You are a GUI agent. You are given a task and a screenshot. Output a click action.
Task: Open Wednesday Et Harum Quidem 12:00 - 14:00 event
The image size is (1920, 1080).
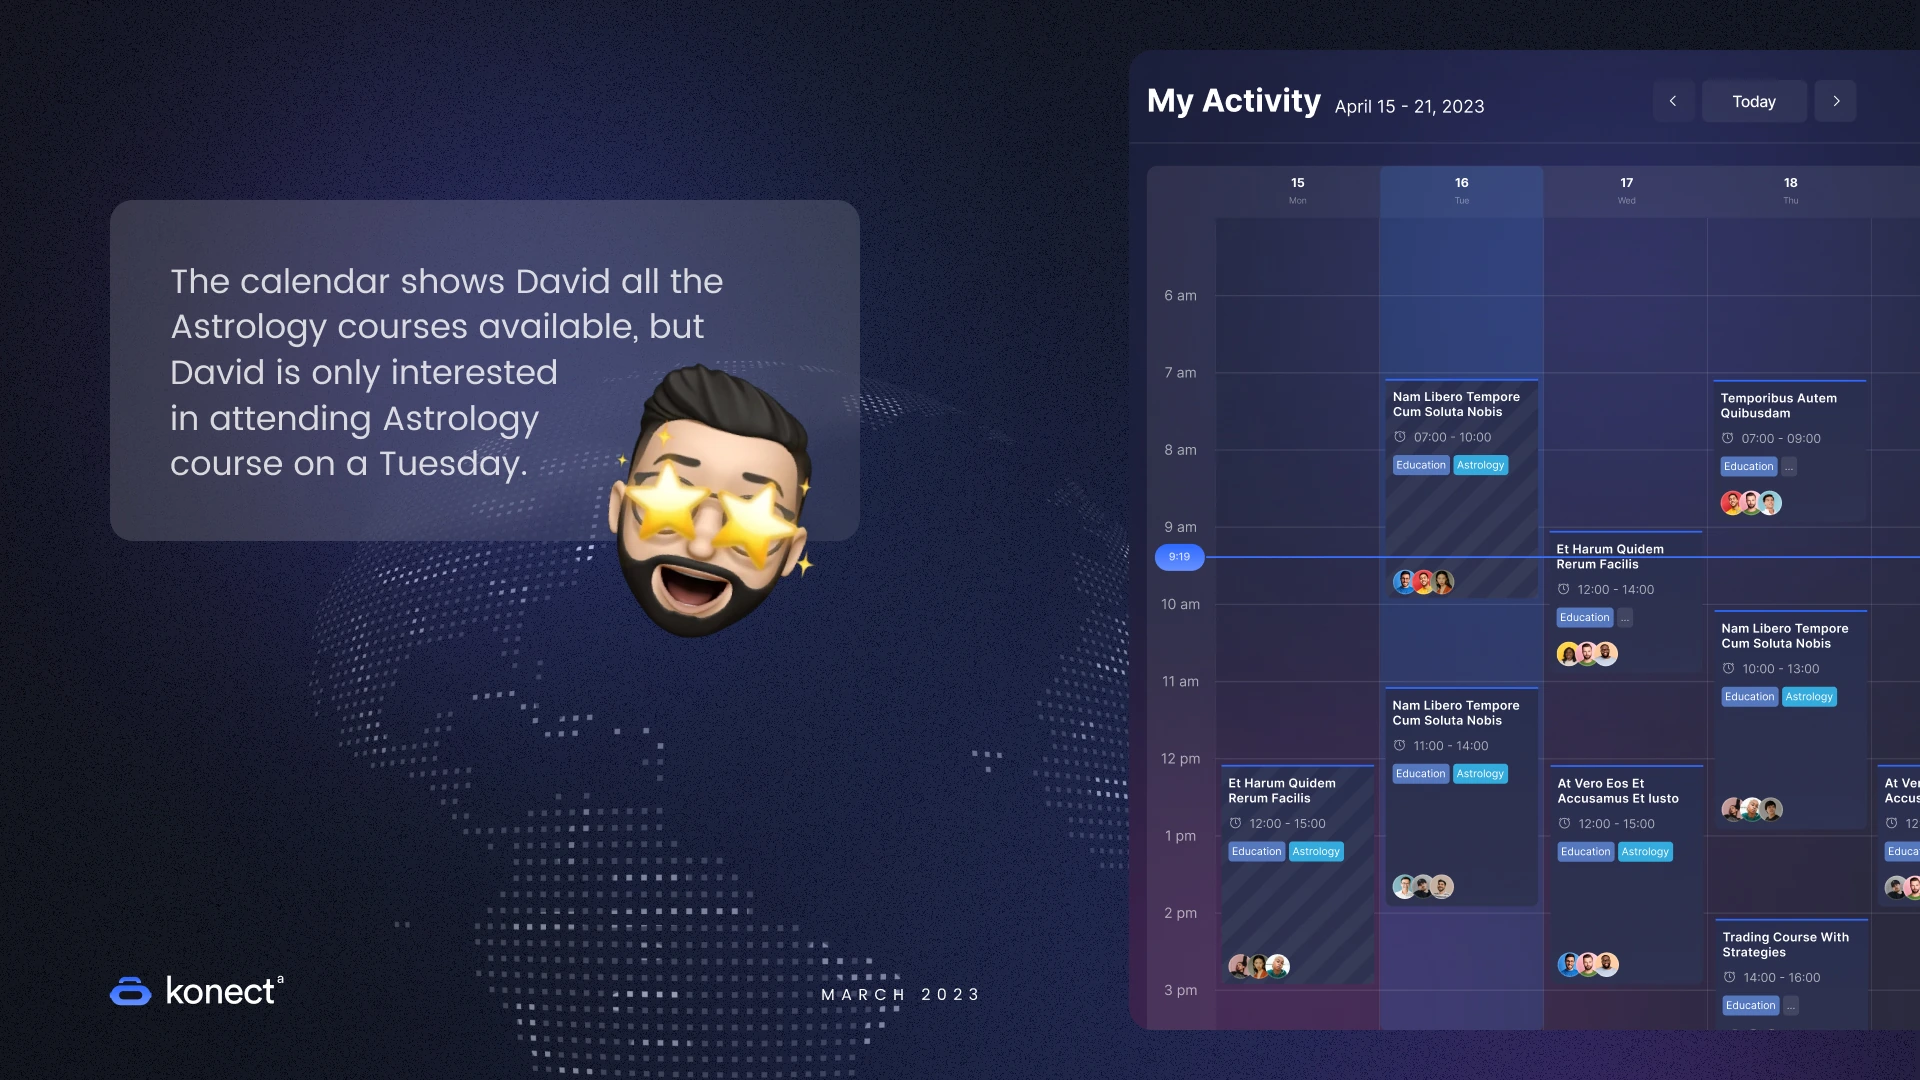tap(1625, 602)
